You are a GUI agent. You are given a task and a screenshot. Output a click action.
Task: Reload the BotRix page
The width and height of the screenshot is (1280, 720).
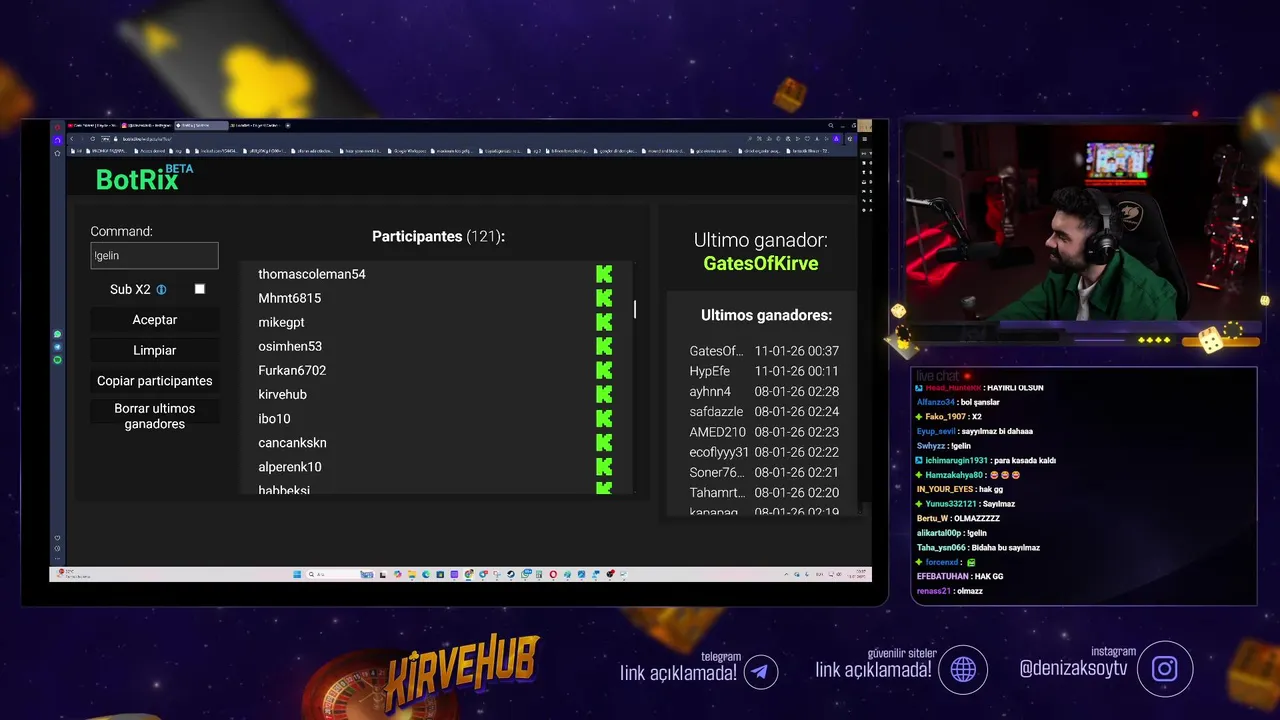[92, 138]
